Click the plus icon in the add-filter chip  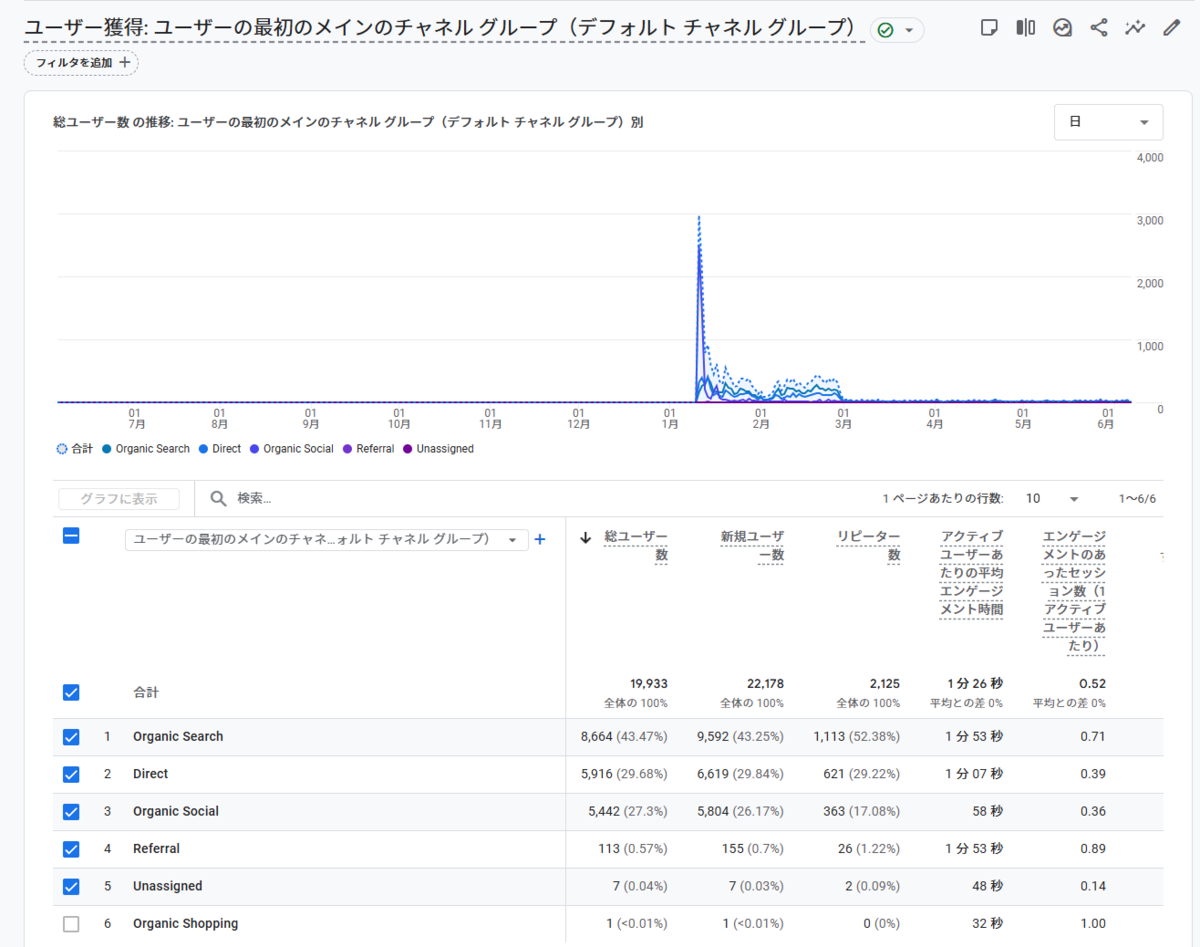(124, 62)
